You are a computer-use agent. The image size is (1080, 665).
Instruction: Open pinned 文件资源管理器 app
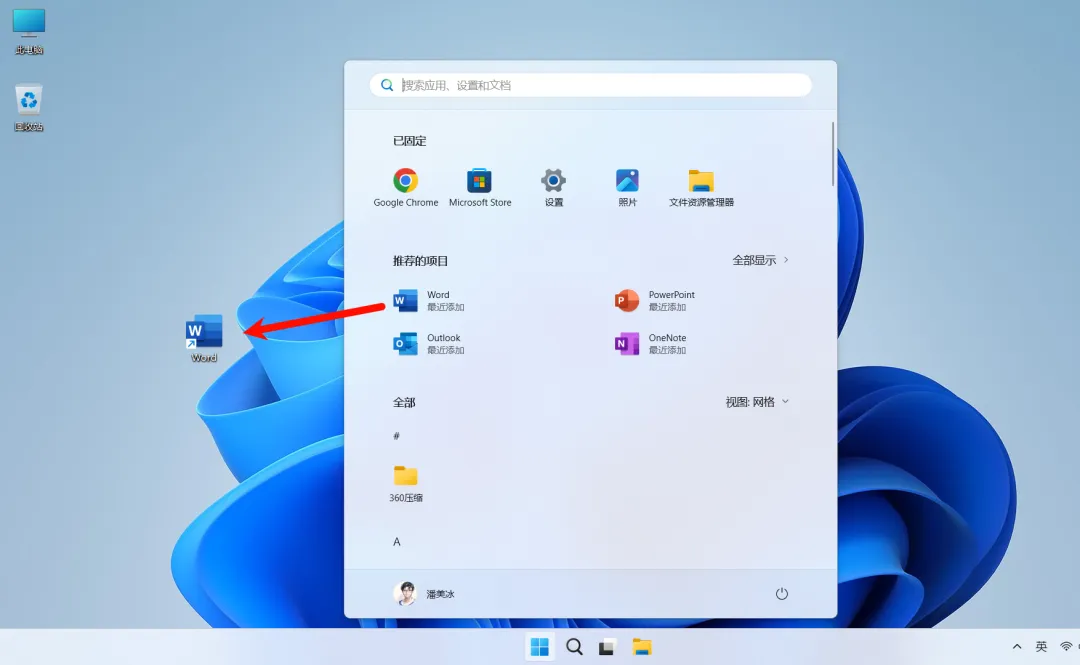(x=701, y=187)
